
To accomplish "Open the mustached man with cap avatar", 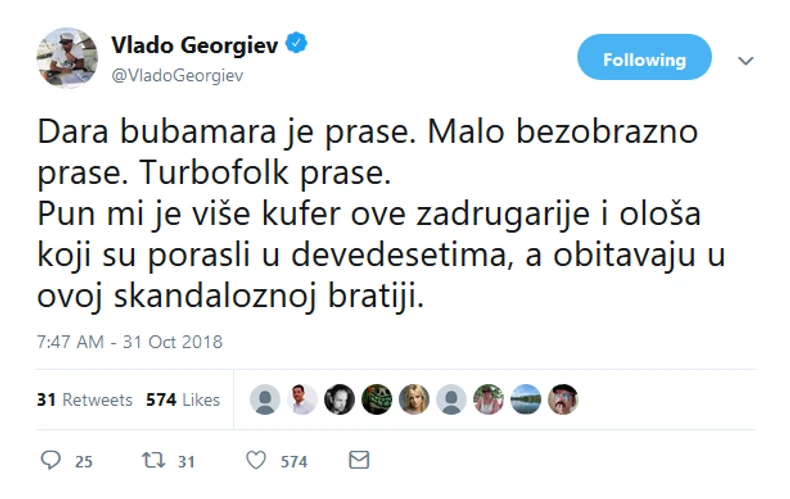I will point(562,399).
